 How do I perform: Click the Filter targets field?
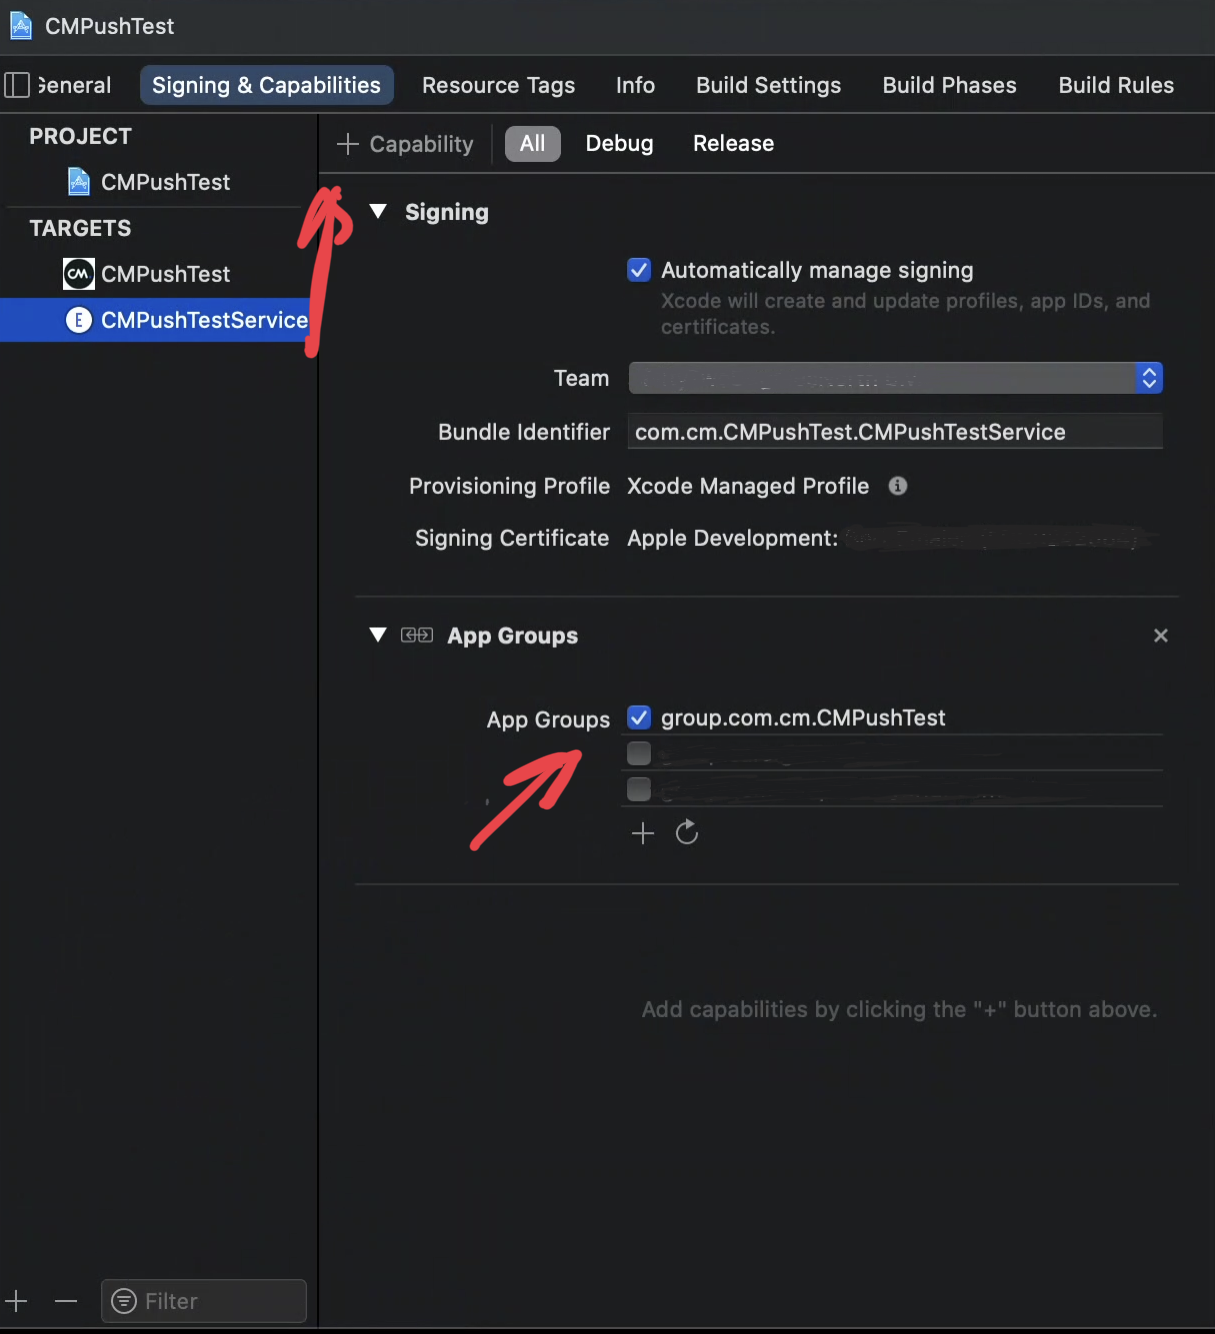coord(204,1301)
